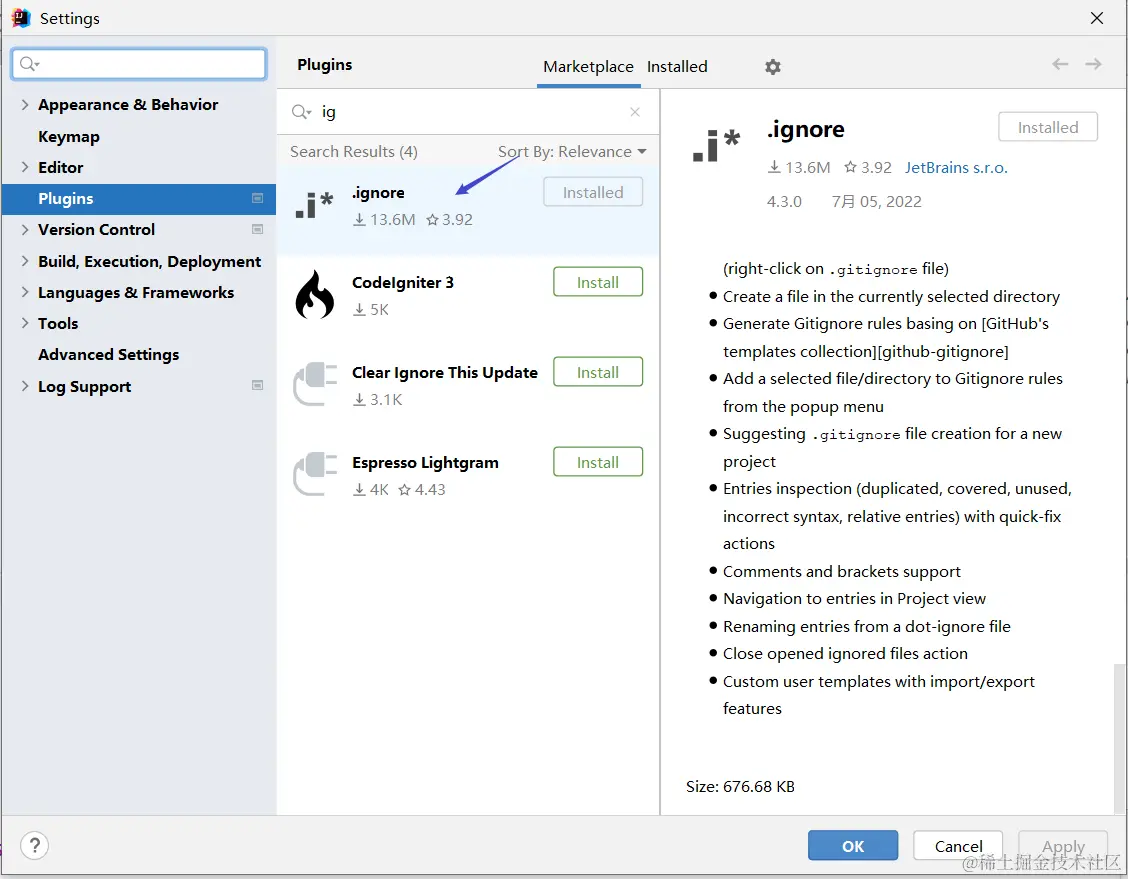
Task: Click Installed button in plugin details pane
Action: click(x=1048, y=127)
